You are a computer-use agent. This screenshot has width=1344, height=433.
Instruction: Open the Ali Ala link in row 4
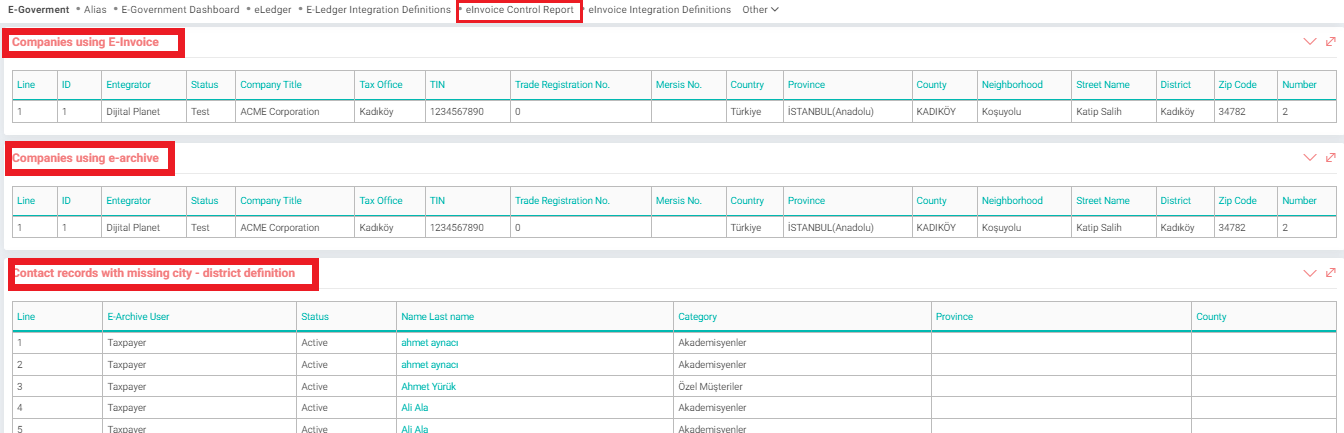tap(415, 408)
